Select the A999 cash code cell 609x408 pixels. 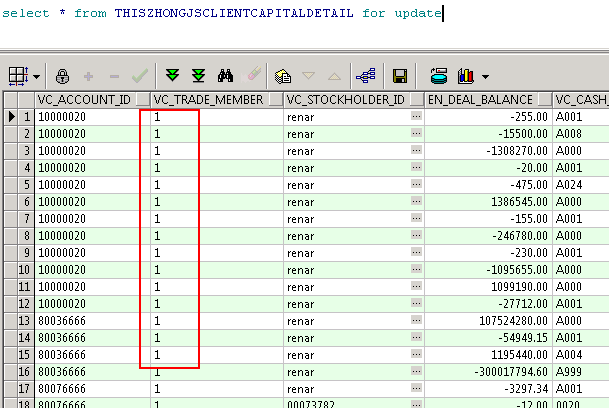pyautogui.click(x=581, y=371)
